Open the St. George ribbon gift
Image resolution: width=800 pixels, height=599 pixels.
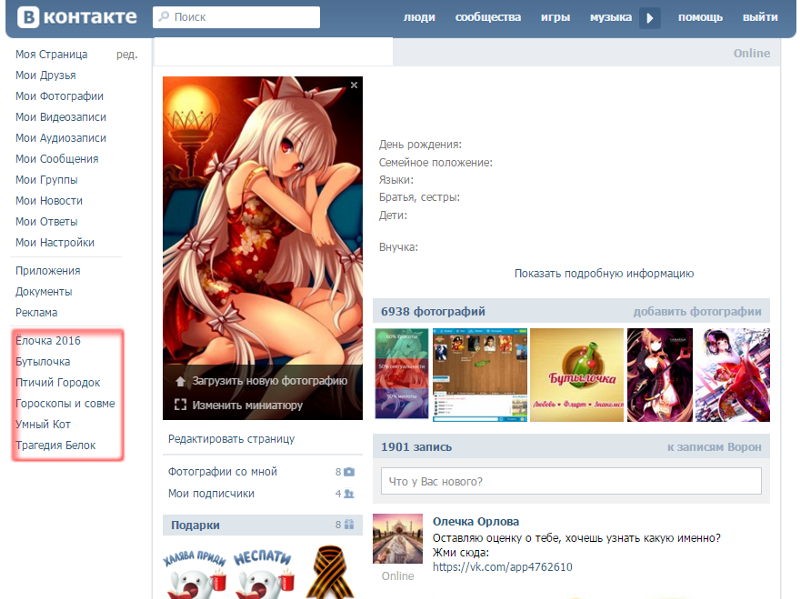tap(329, 572)
